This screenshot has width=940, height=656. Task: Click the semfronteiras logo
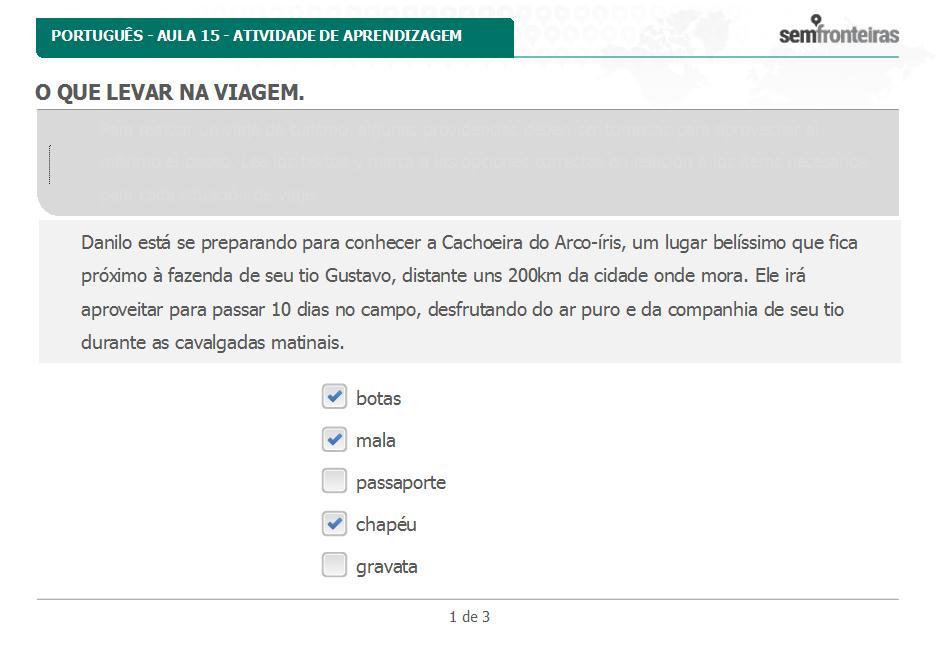pyautogui.click(x=839, y=35)
